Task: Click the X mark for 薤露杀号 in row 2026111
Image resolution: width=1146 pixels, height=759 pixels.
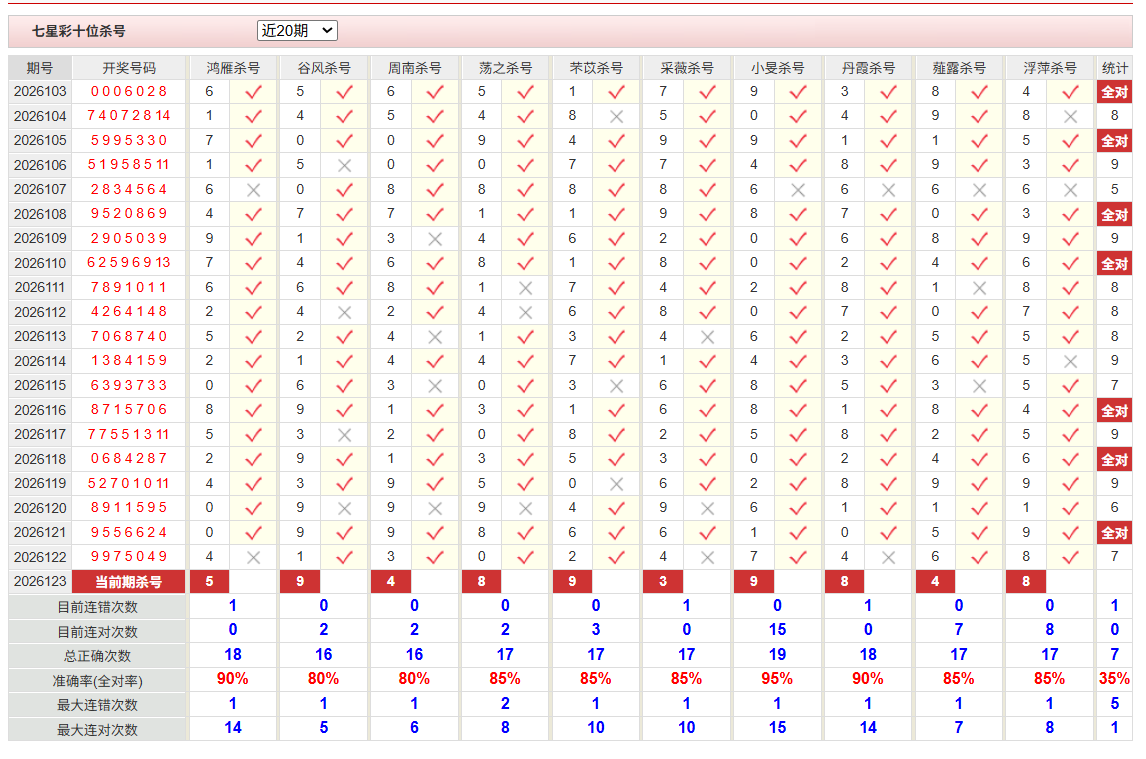Action: pos(979,288)
